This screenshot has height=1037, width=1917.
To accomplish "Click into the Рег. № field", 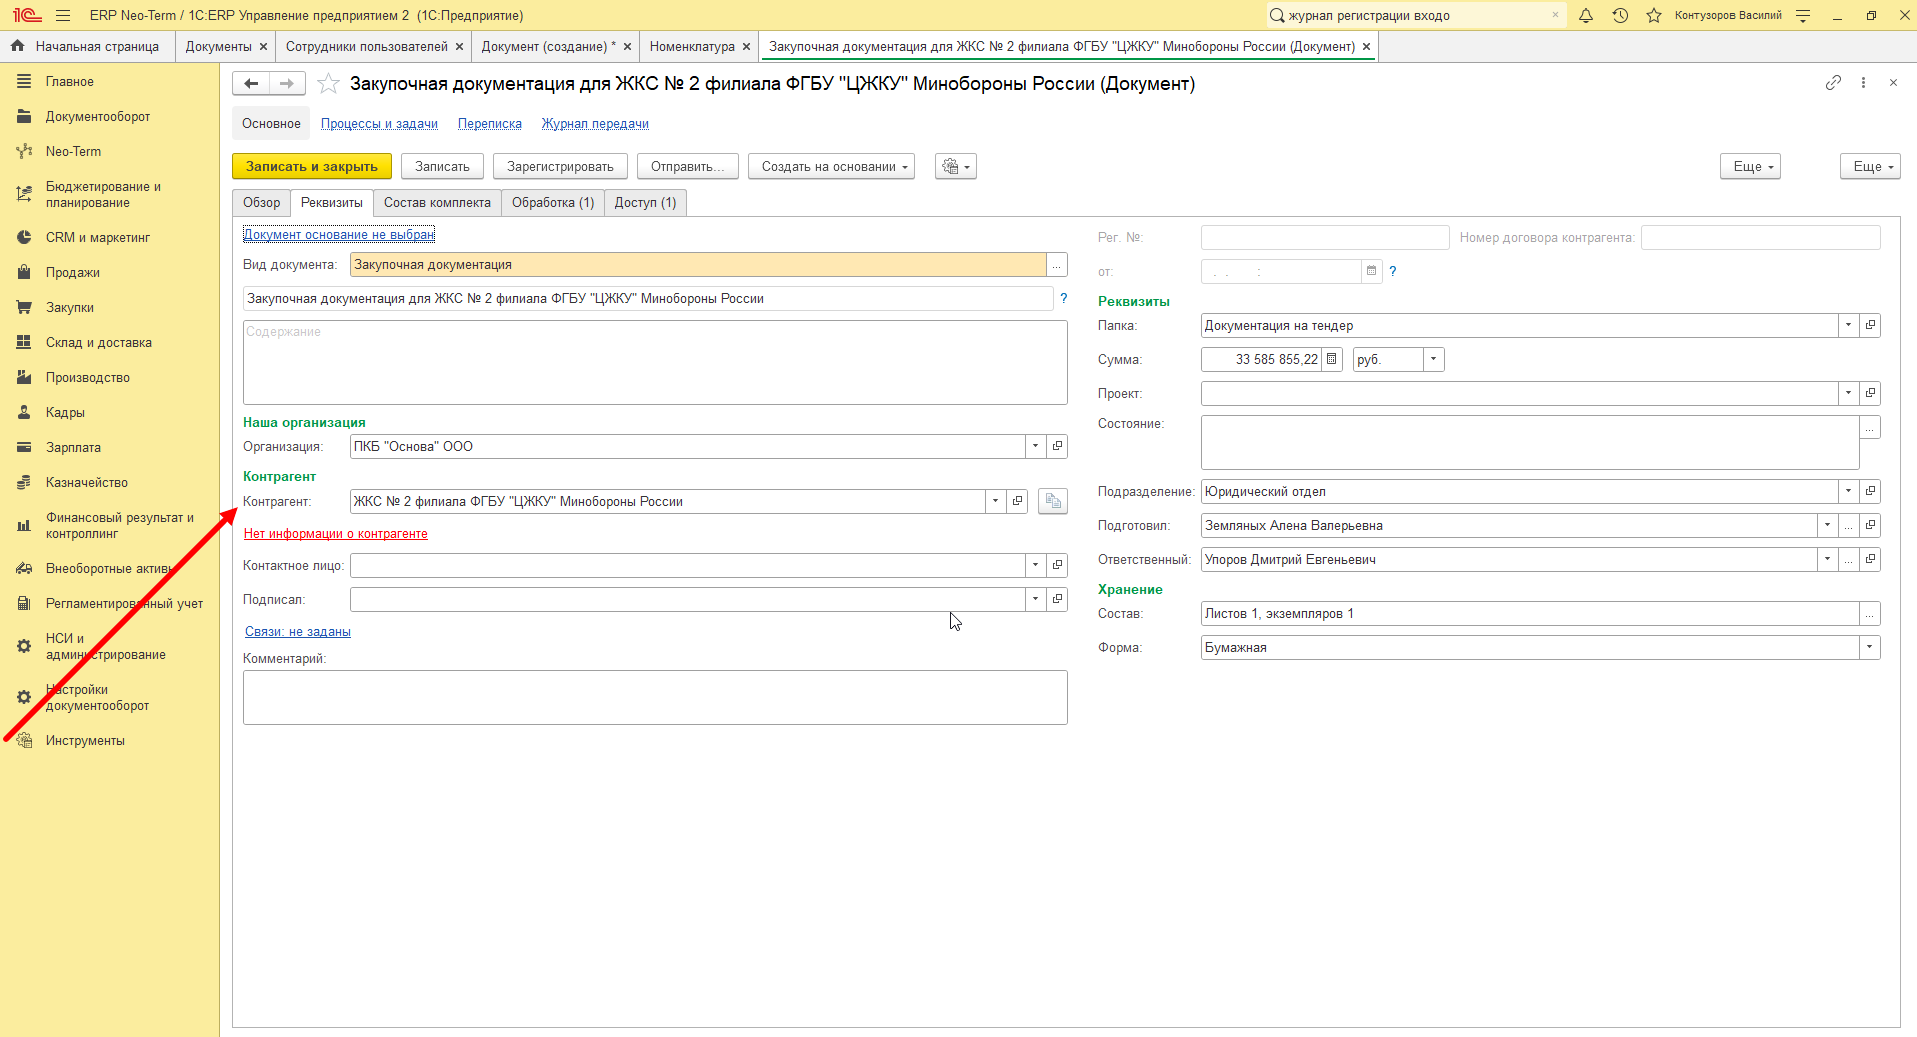I will [1325, 237].
